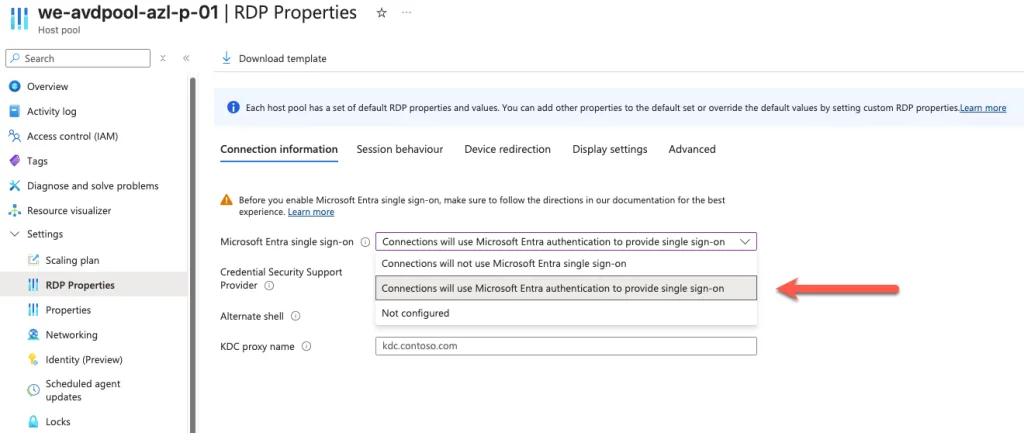
Task: Open Scaling plan under Settings
Action: pyautogui.click(x=72, y=260)
